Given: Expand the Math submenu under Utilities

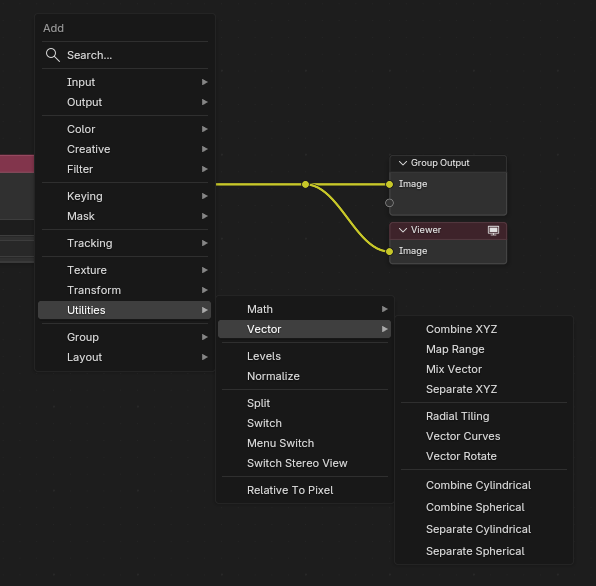Looking at the screenshot, I should point(304,309).
